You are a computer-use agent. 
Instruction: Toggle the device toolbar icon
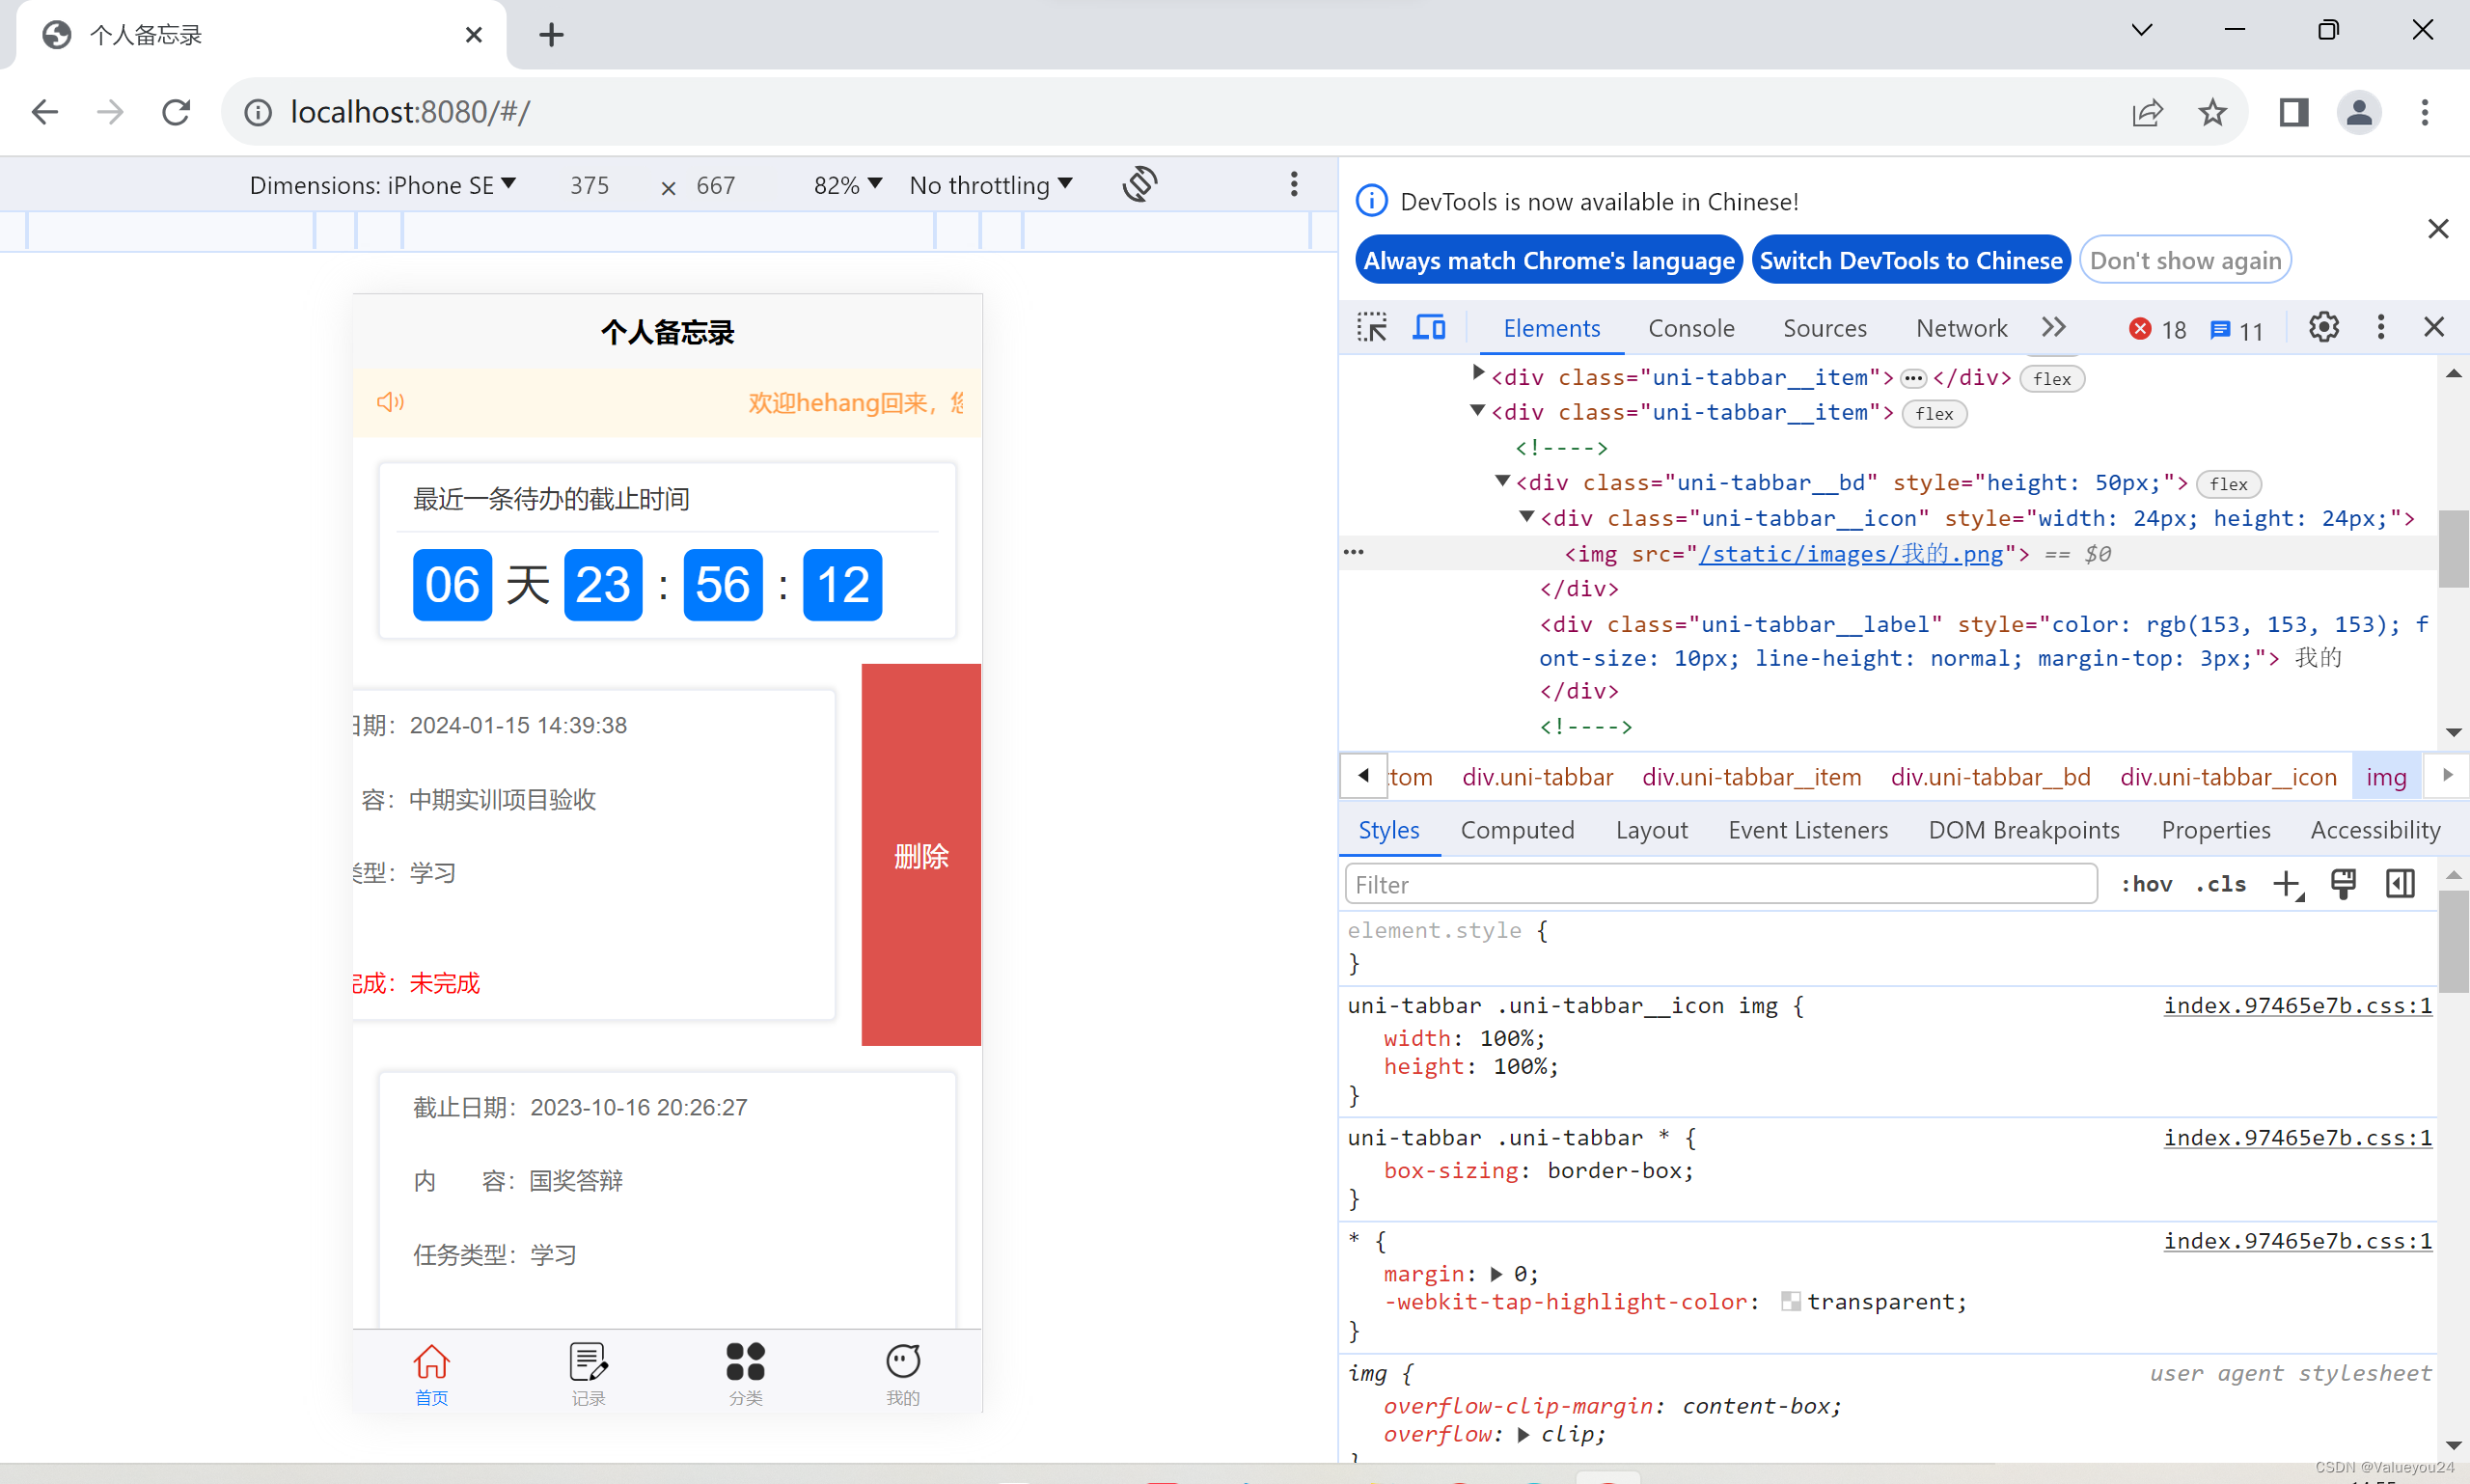tap(1429, 328)
